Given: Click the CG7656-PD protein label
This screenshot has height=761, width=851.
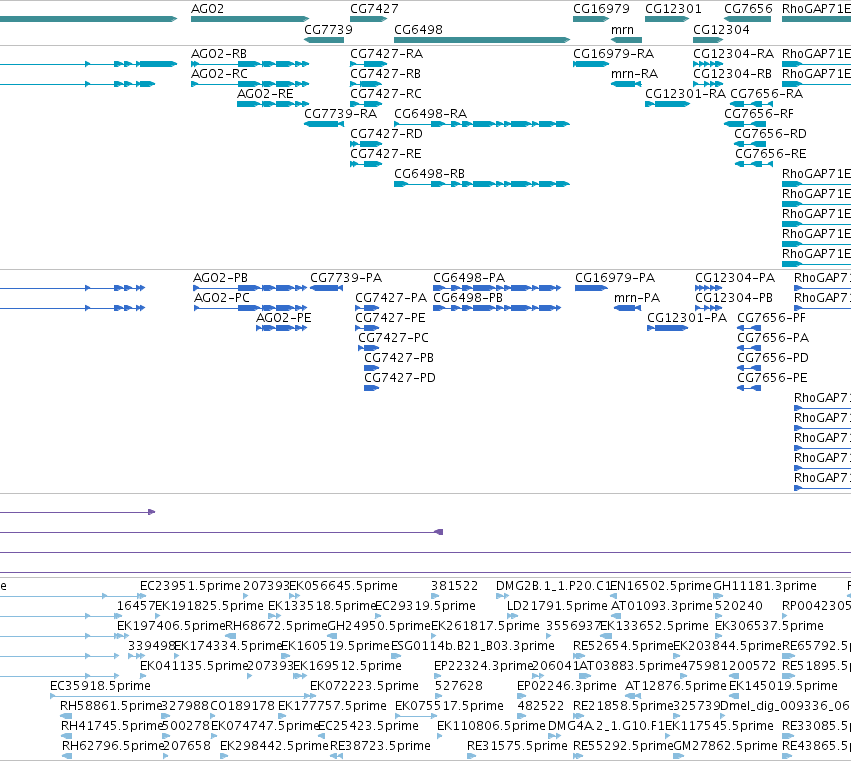Looking at the screenshot, I should click(773, 358).
